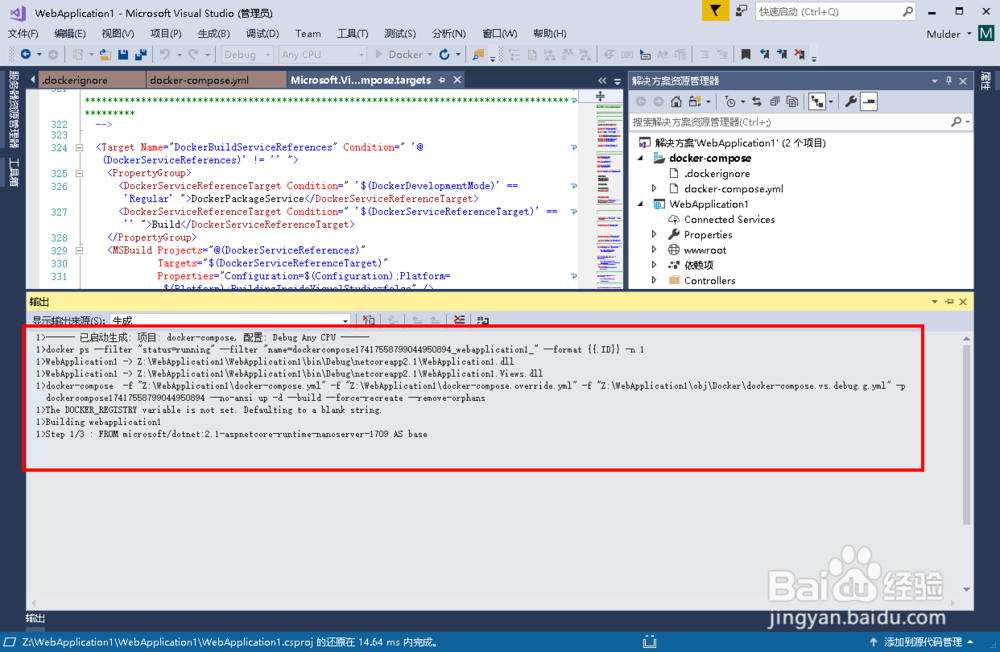Start debugging with the Docker run button
The height and width of the screenshot is (652, 1000).
[399, 55]
